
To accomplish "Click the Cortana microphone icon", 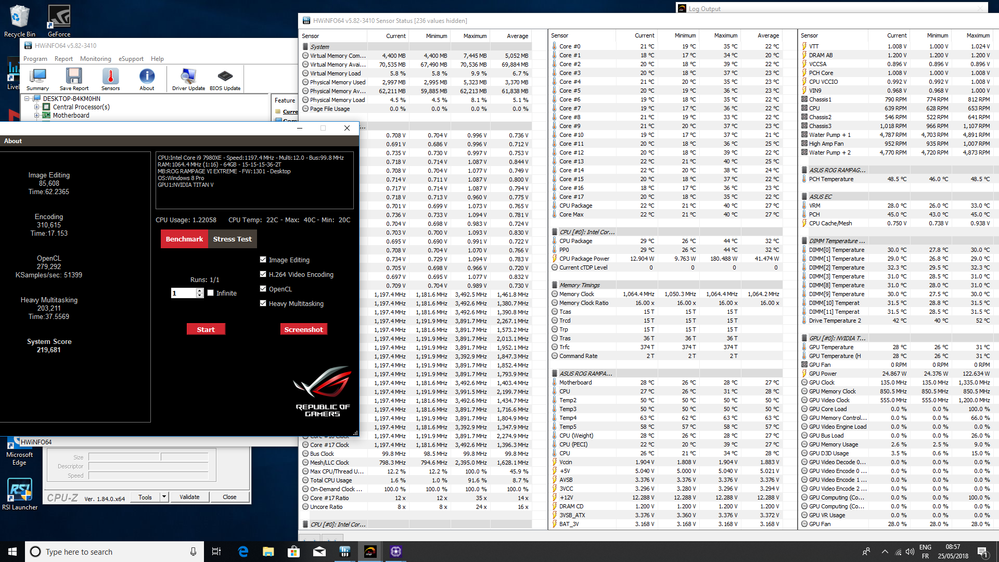I will [x=193, y=552].
